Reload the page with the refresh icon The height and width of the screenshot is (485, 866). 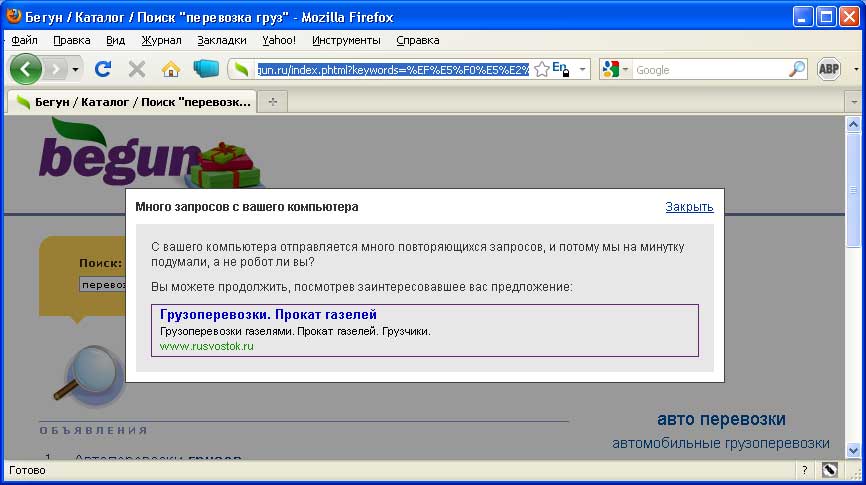pos(103,69)
